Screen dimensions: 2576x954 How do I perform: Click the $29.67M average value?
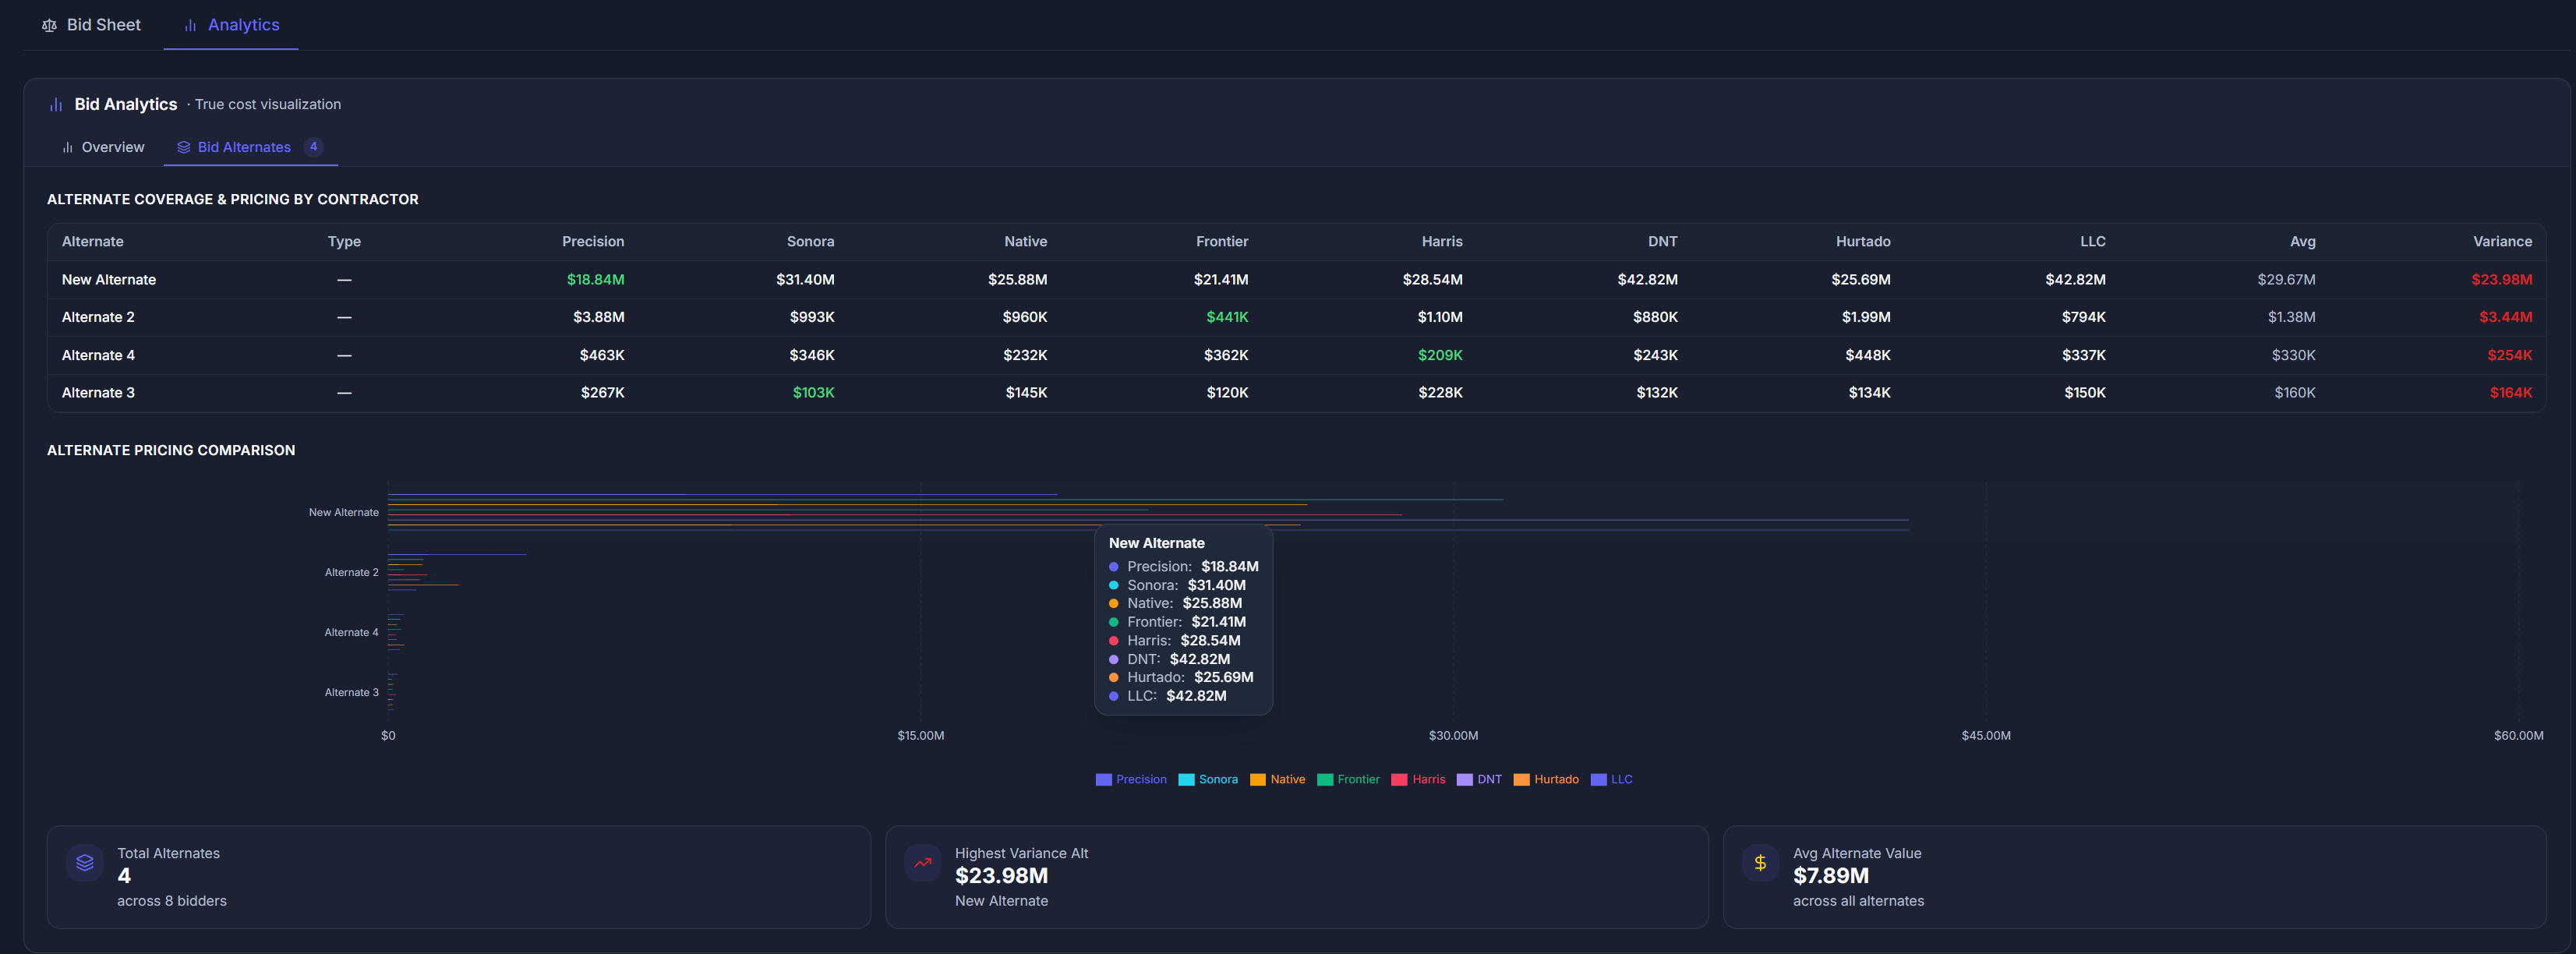pos(2286,280)
